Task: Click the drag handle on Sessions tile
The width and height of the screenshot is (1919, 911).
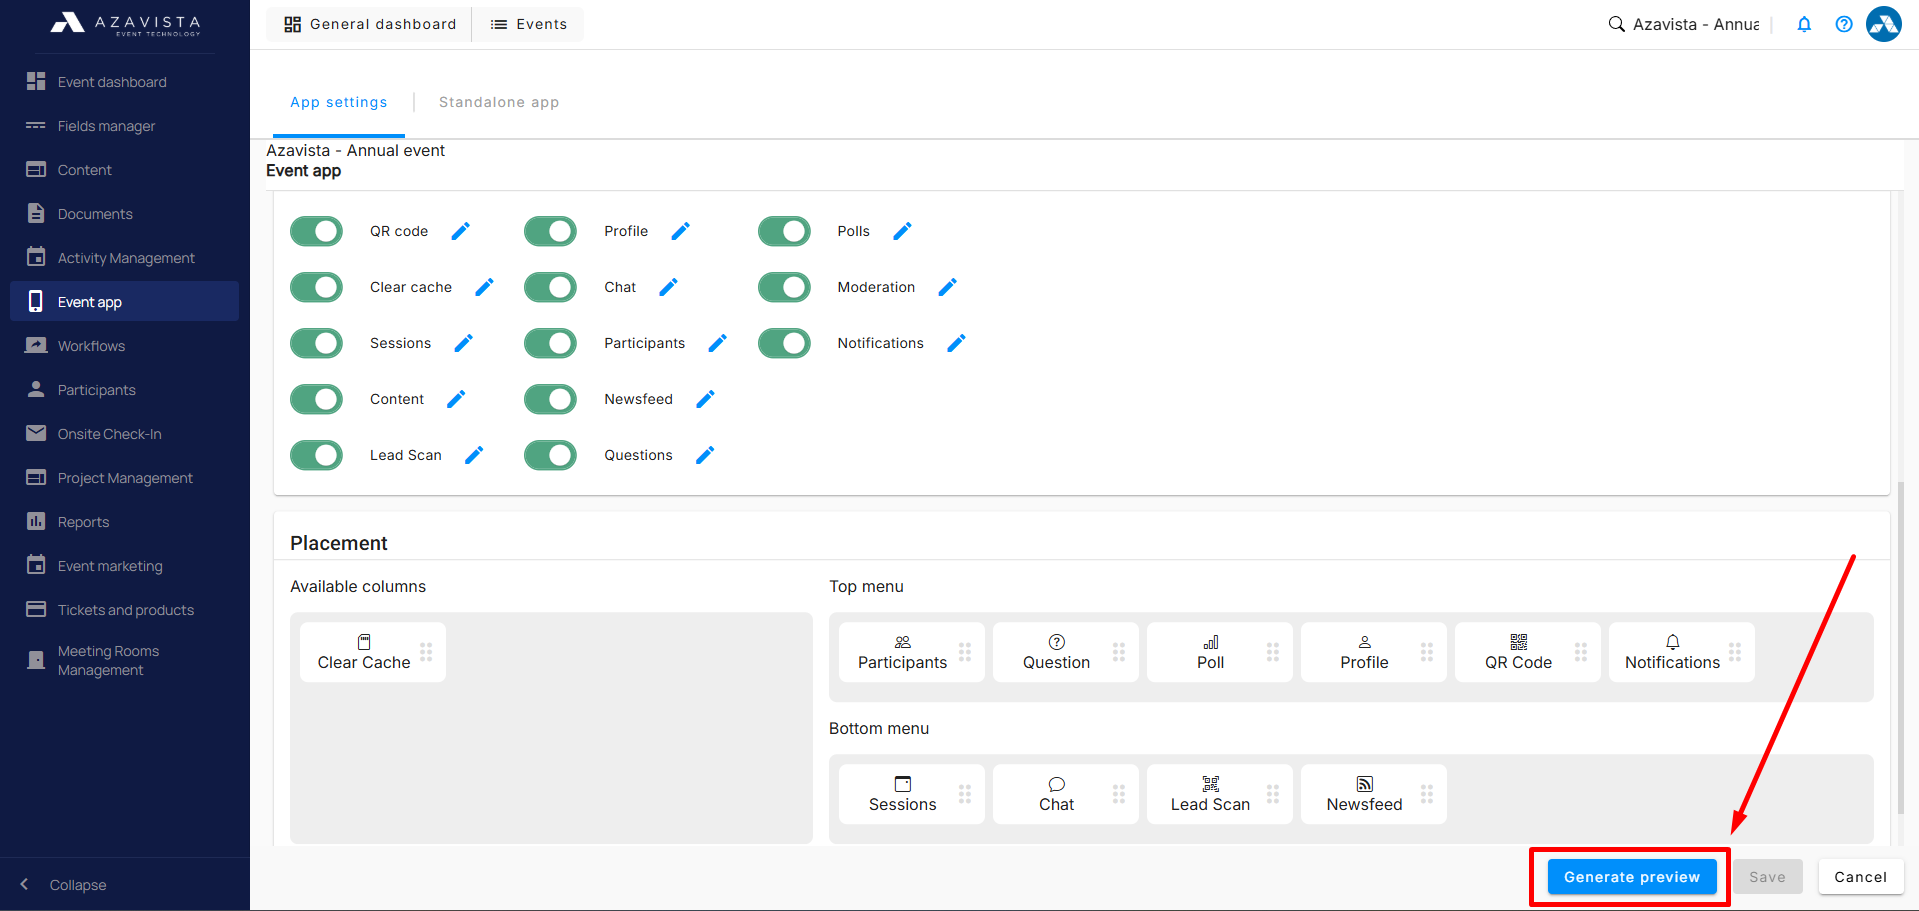Action: pos(965,794)
